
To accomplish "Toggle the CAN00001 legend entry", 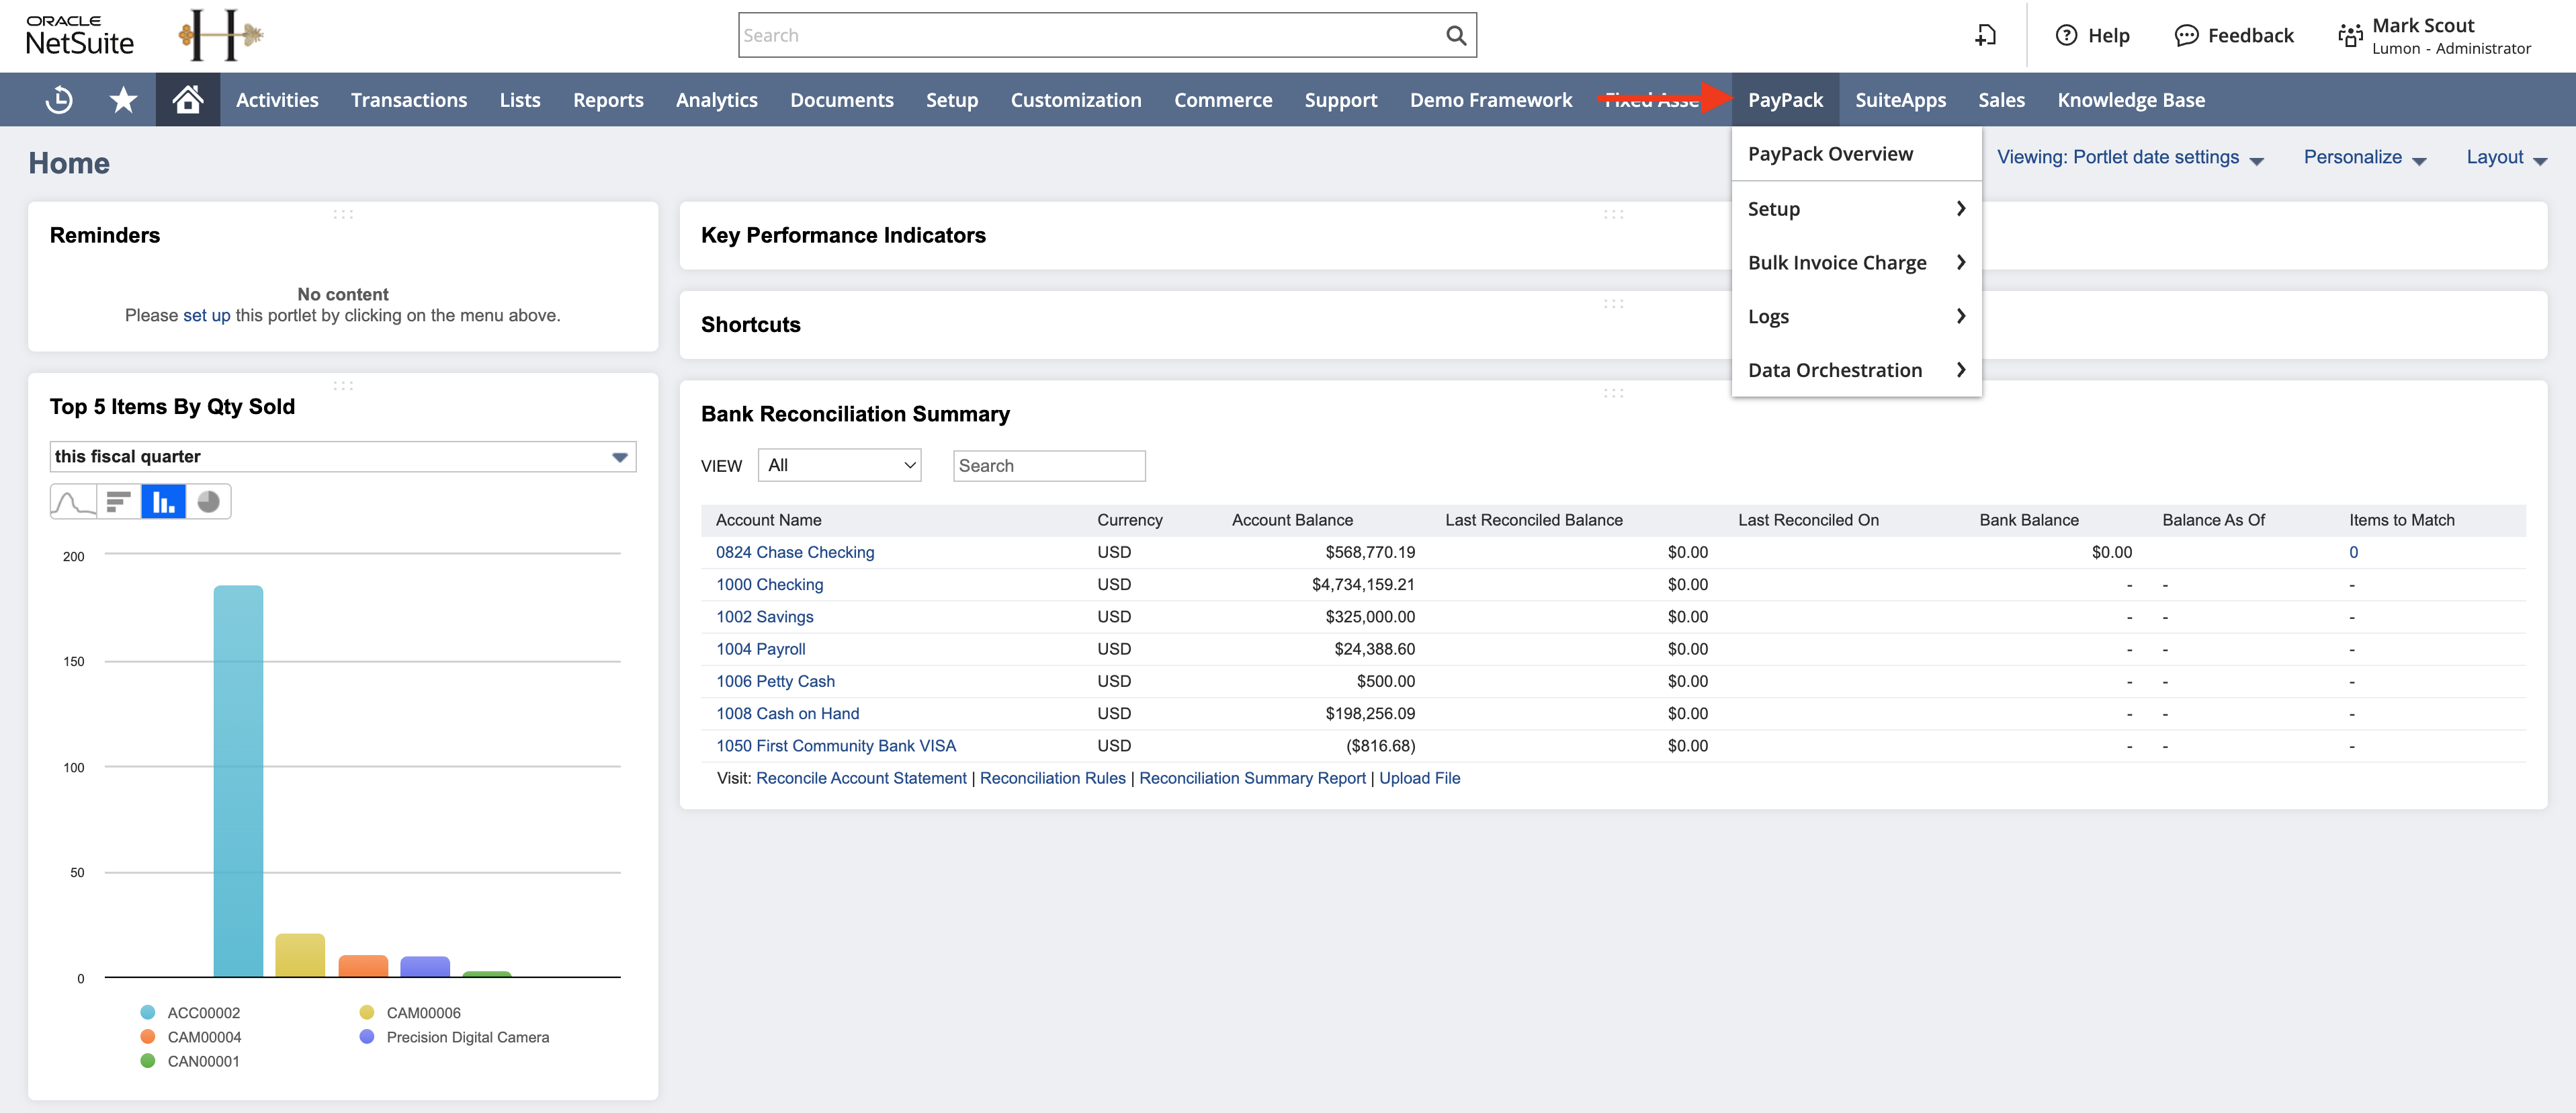I will 190,1061.
